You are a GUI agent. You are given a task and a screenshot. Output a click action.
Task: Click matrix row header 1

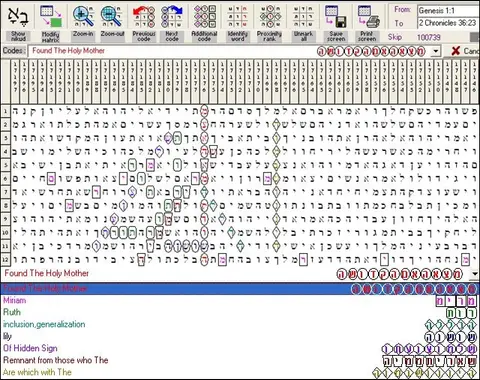tap(5, 111)
